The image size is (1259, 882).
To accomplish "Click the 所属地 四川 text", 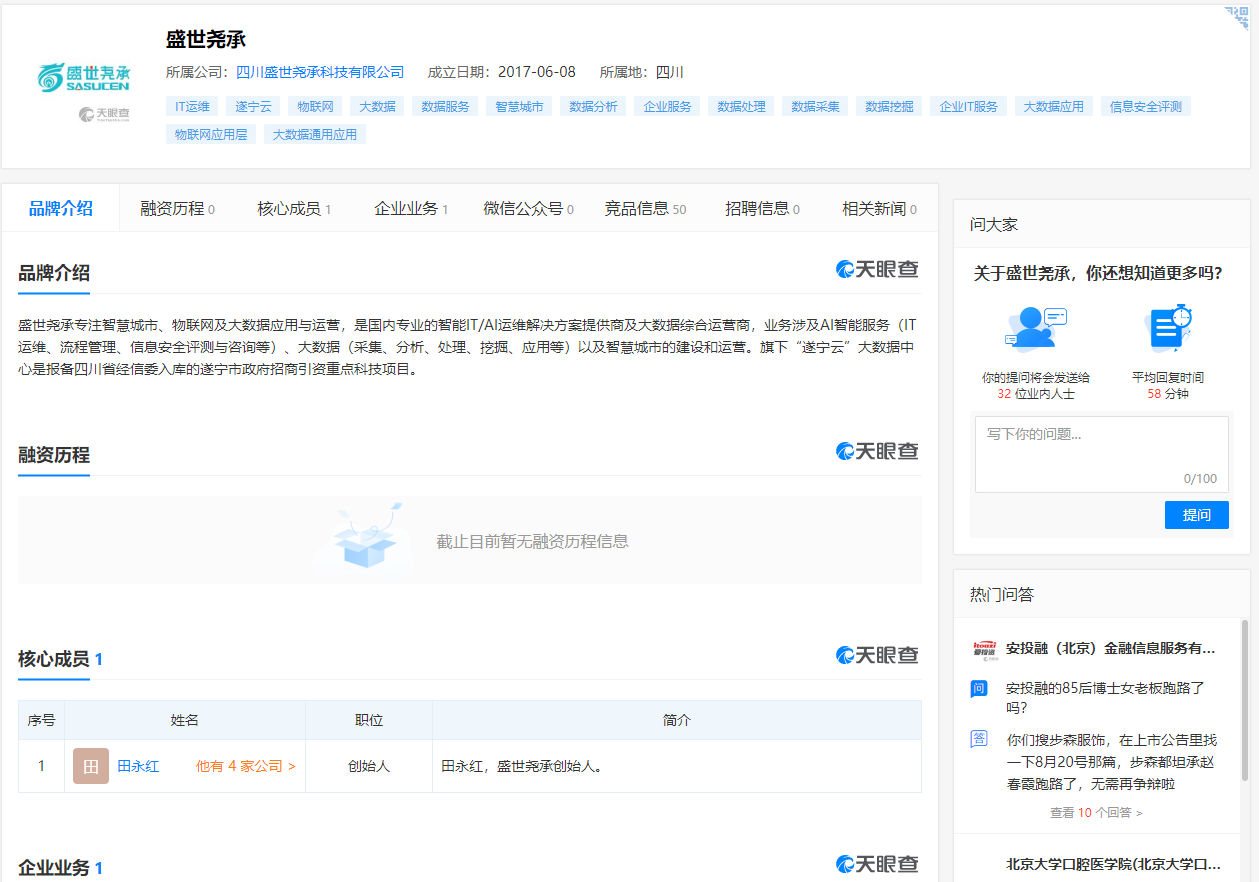I will 642,72.
